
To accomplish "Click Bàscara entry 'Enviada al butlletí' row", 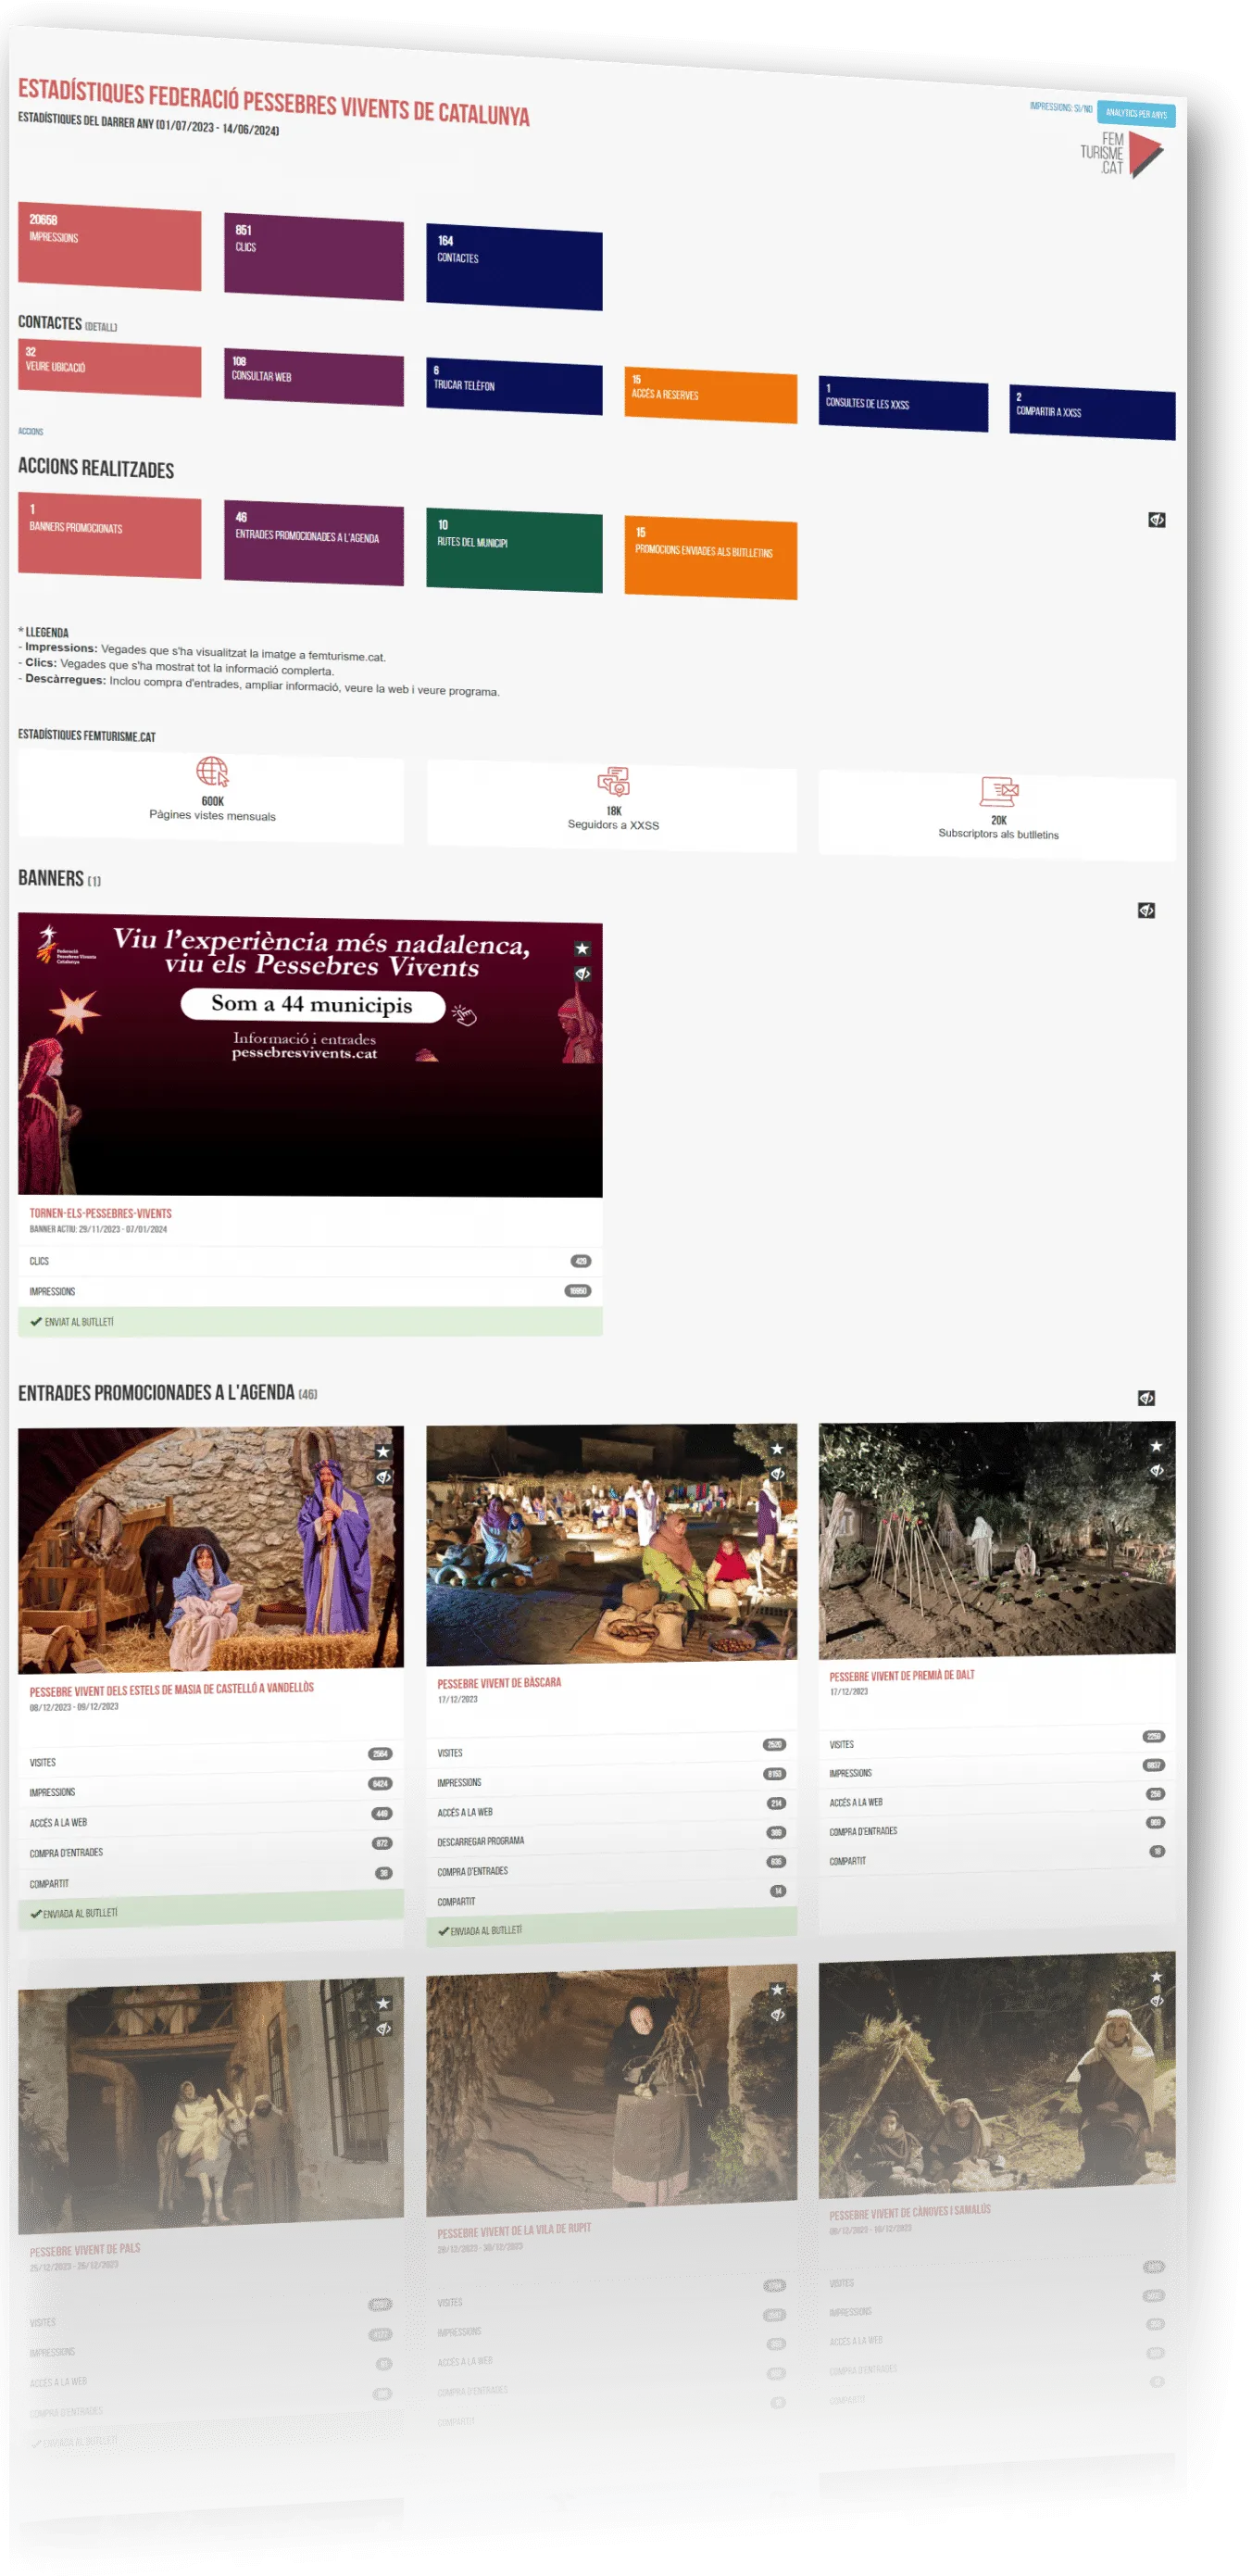I will point(611,1926).
